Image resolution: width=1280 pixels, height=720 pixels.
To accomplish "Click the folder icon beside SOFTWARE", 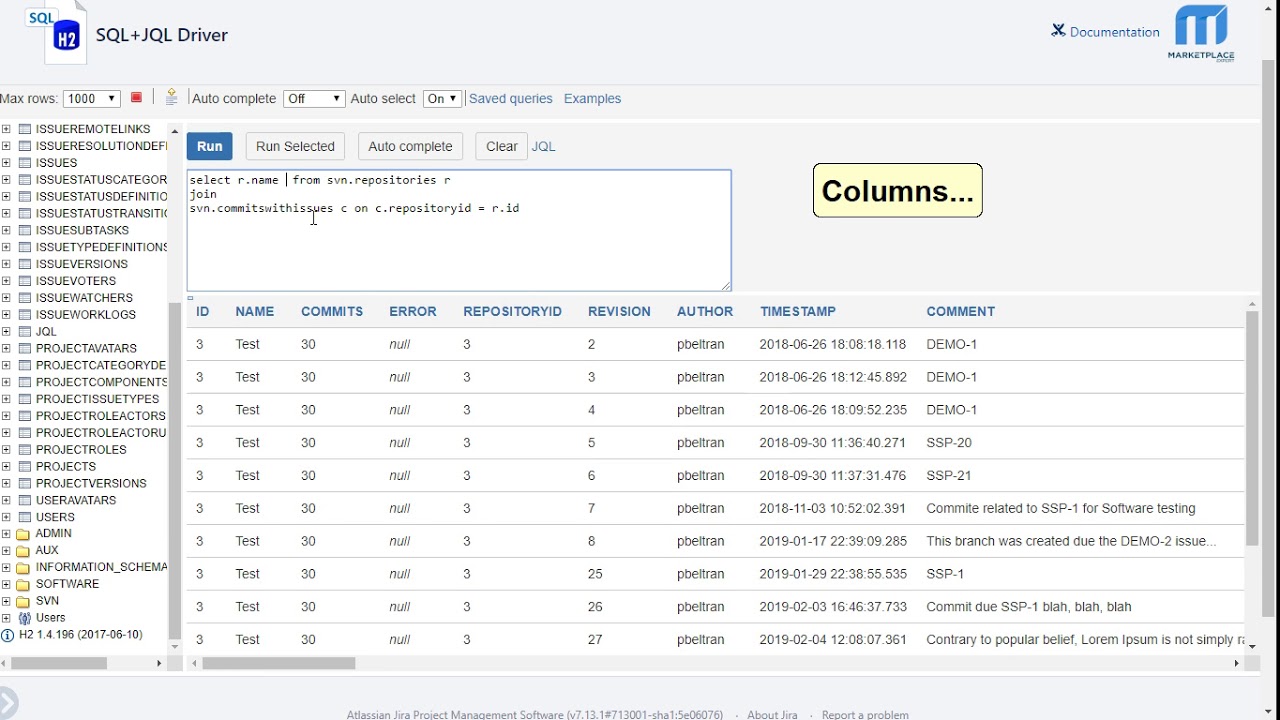I will [24, 584].
